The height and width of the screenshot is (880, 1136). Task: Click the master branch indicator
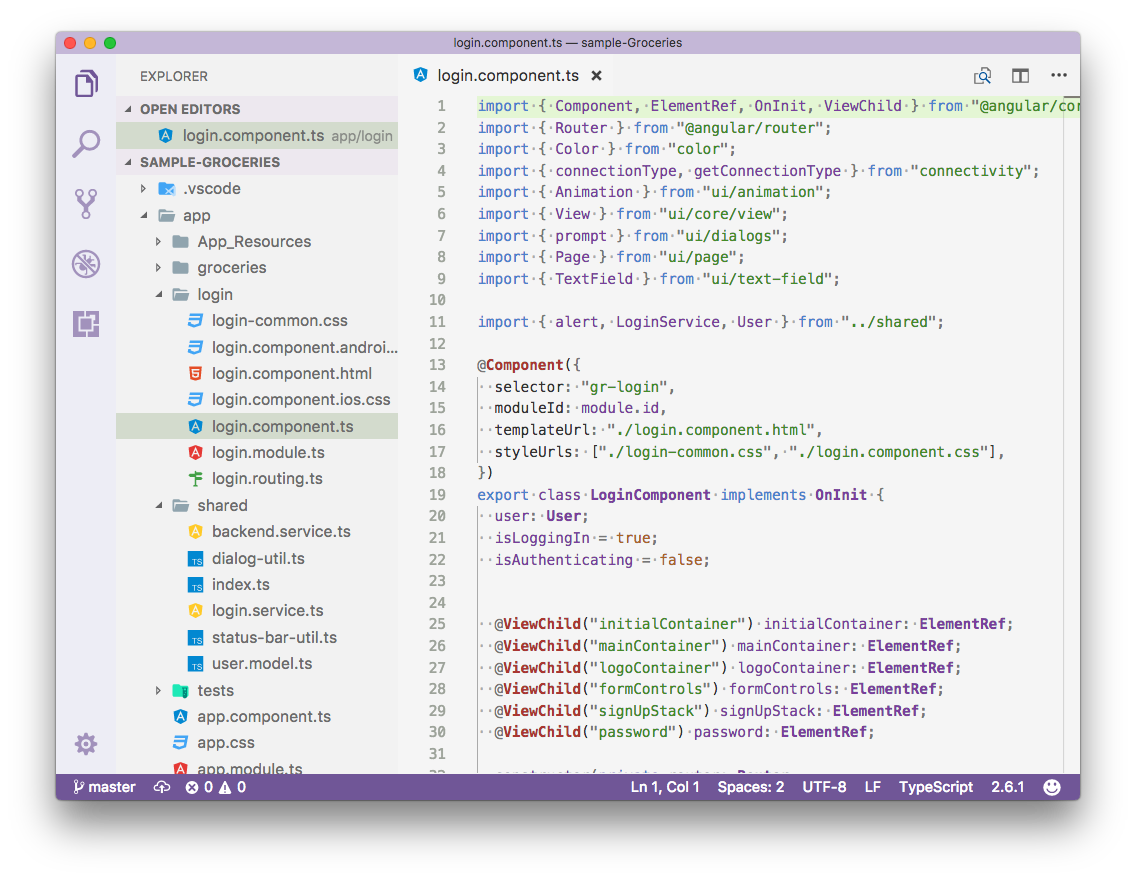[x=103, y=787]
